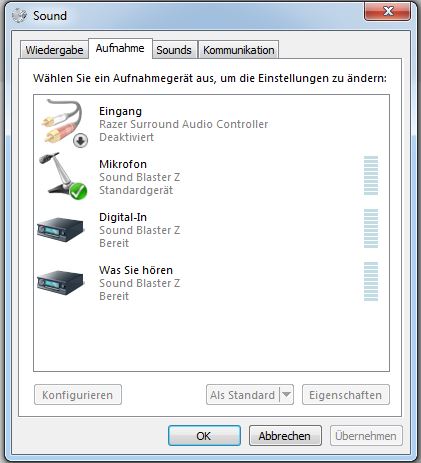This screenshot has width=421, height=463.
Task: Select the Aufnahme tab
Action: coord(120,48)
